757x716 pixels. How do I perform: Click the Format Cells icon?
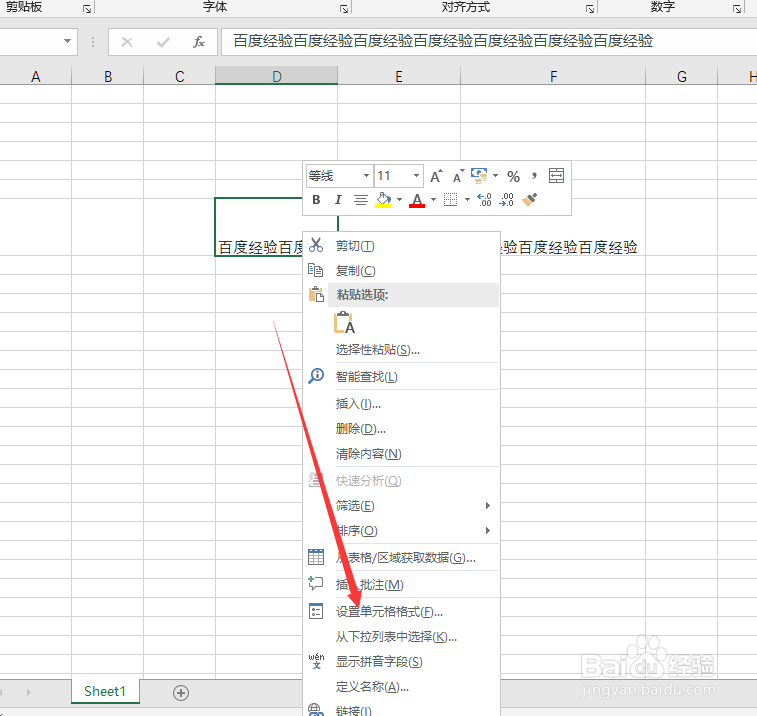316,611
